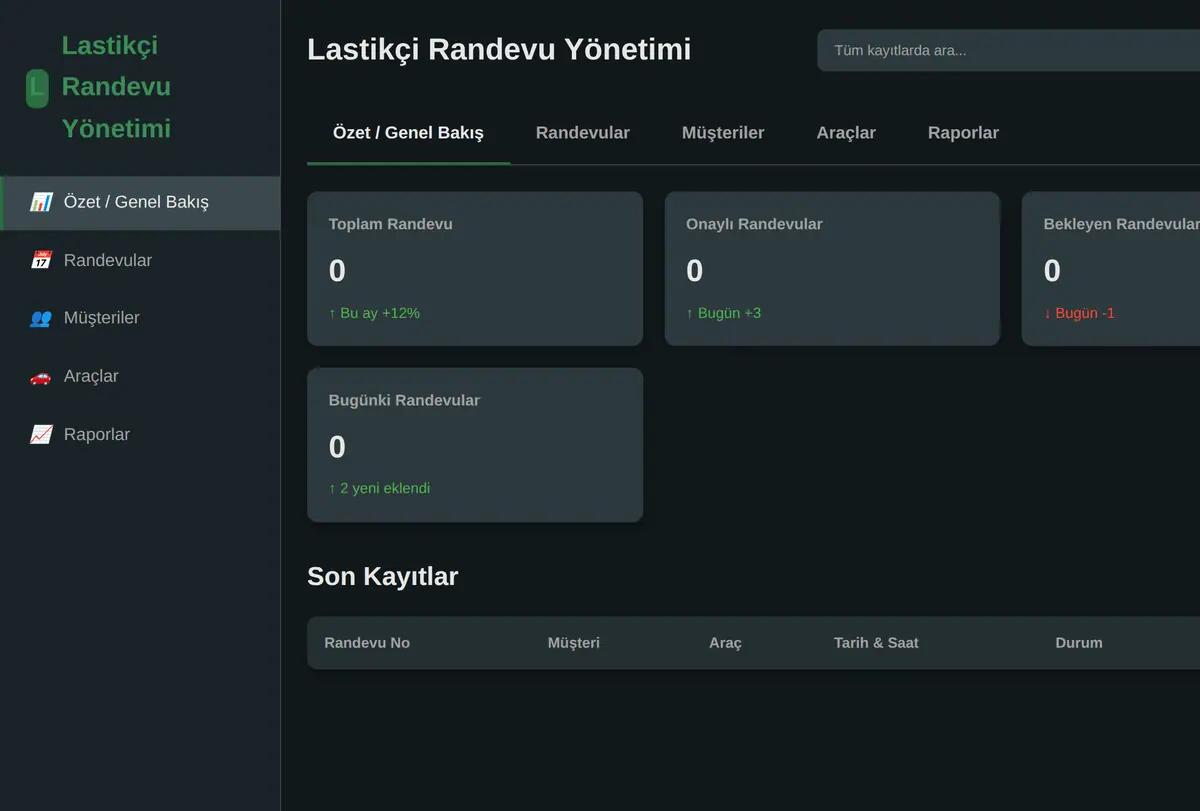The image size is (1200, 811).
Task: Click the Toplam Randevu summary card
Action: 475,269
